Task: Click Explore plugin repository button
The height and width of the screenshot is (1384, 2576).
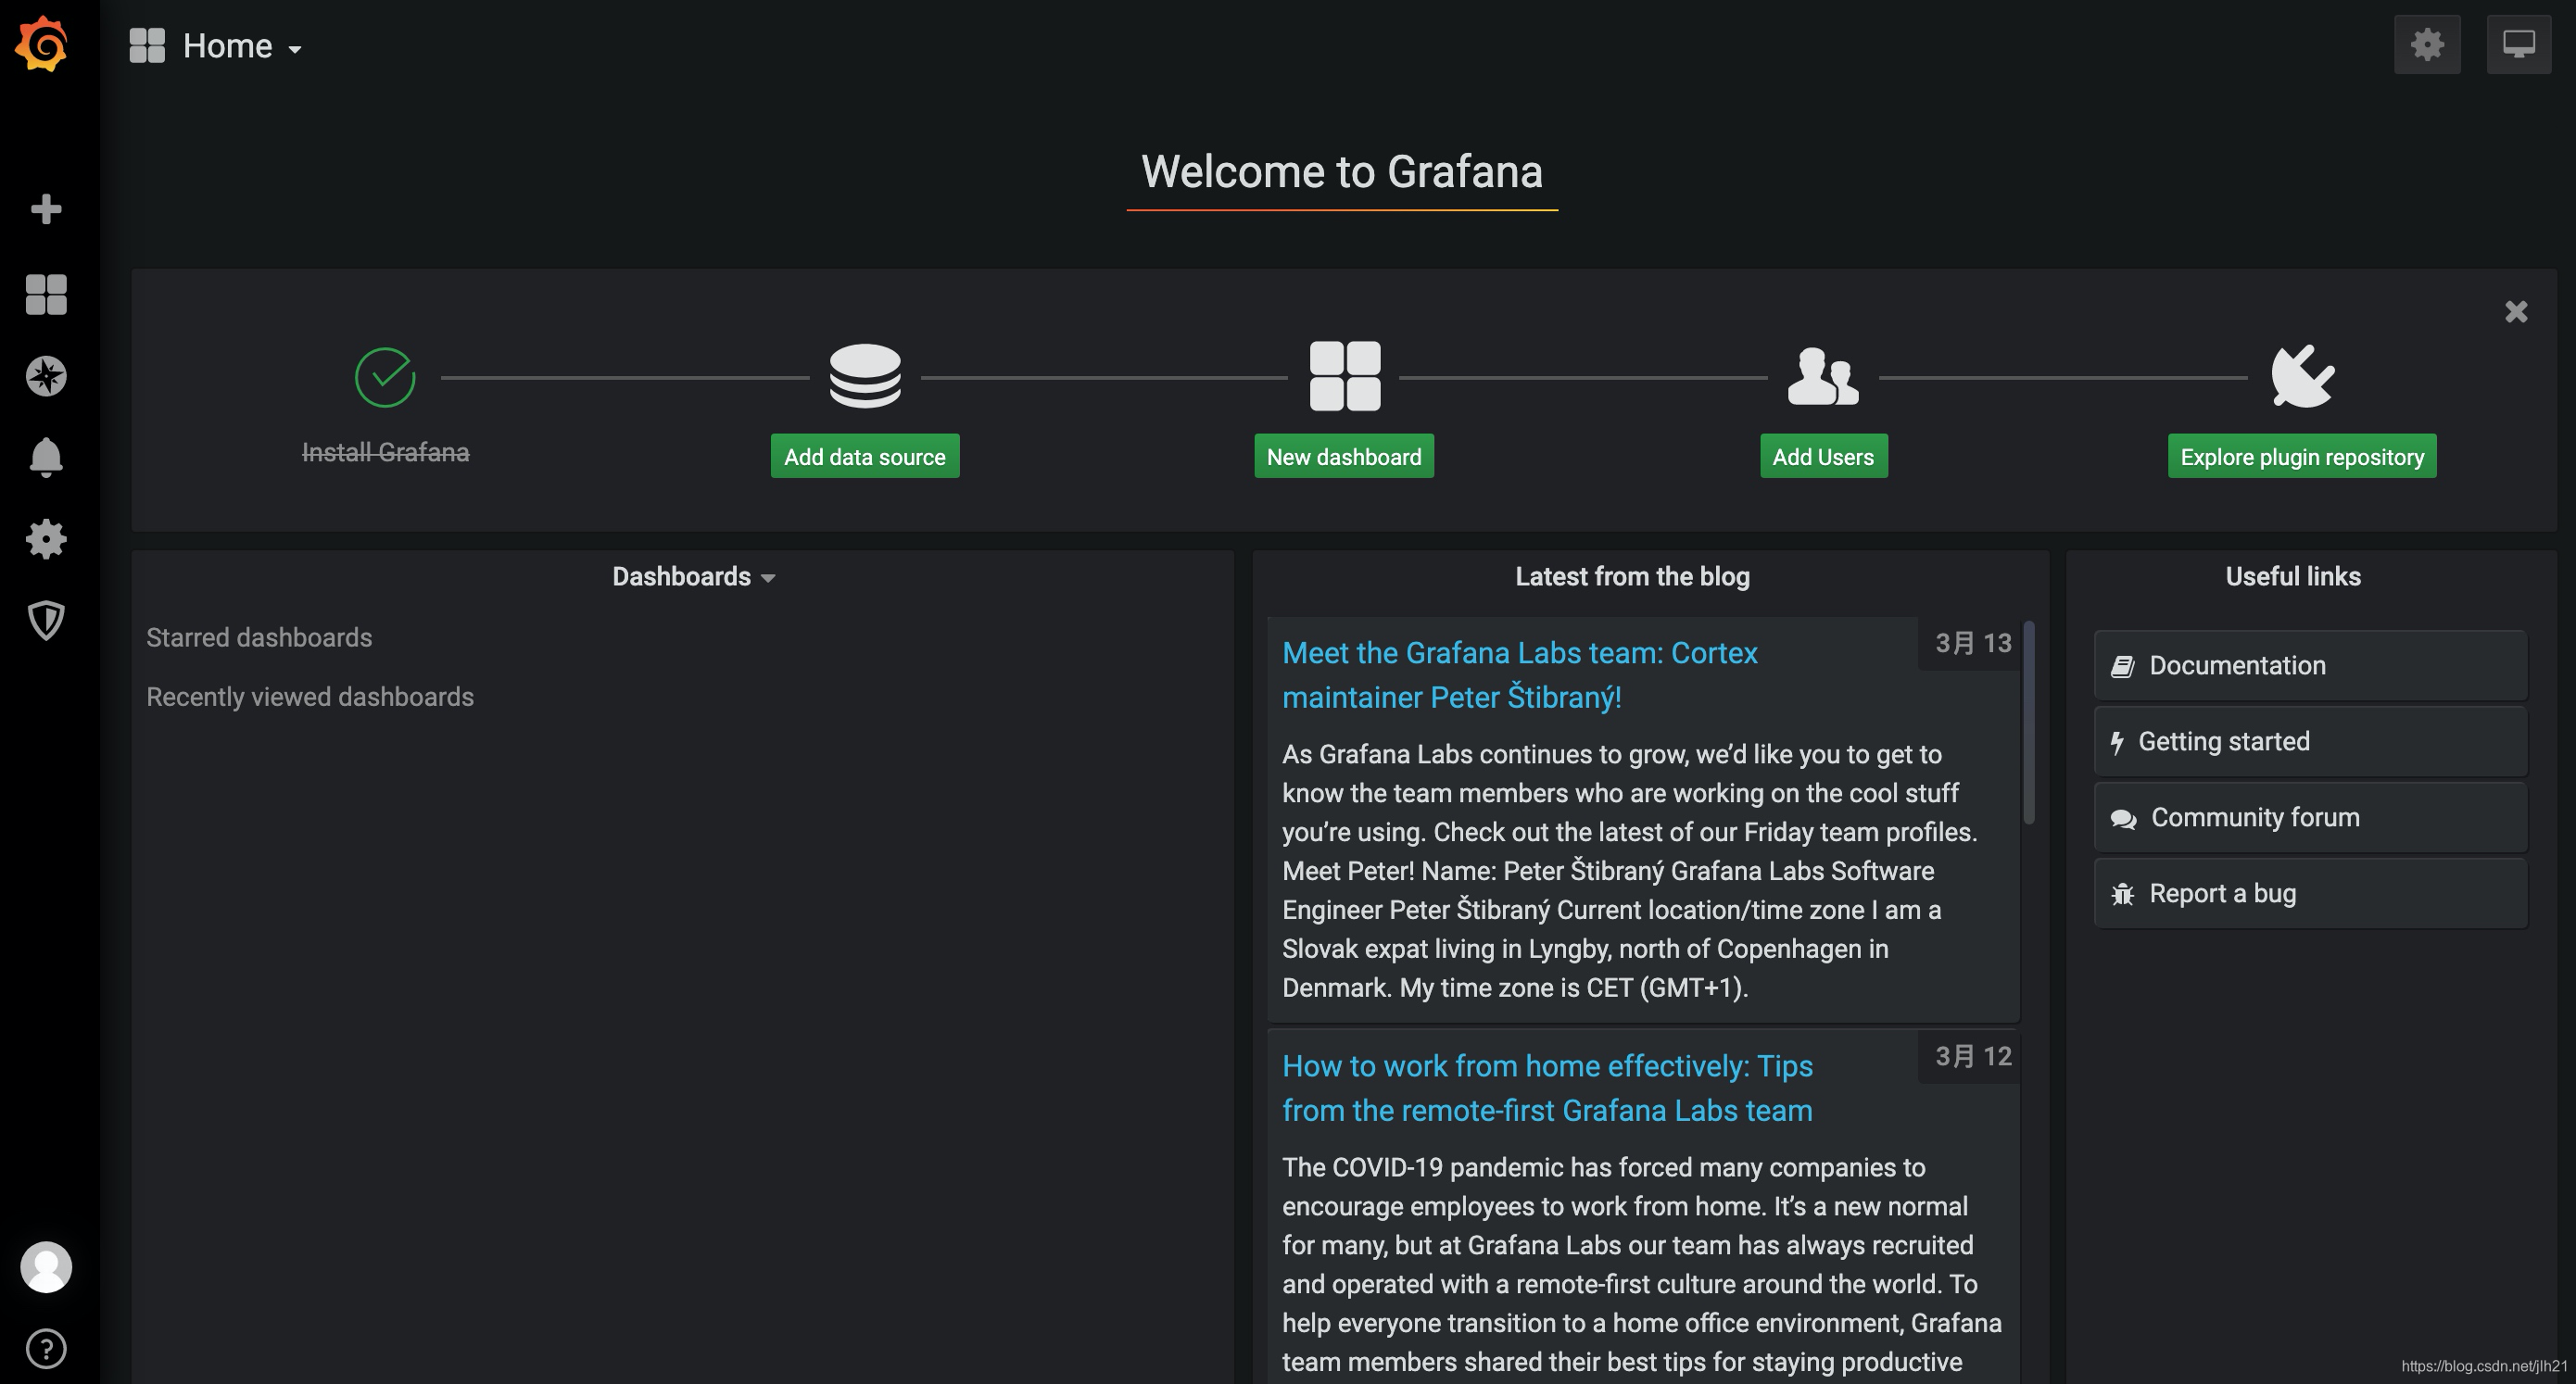Action: [x=2301, y=457]
